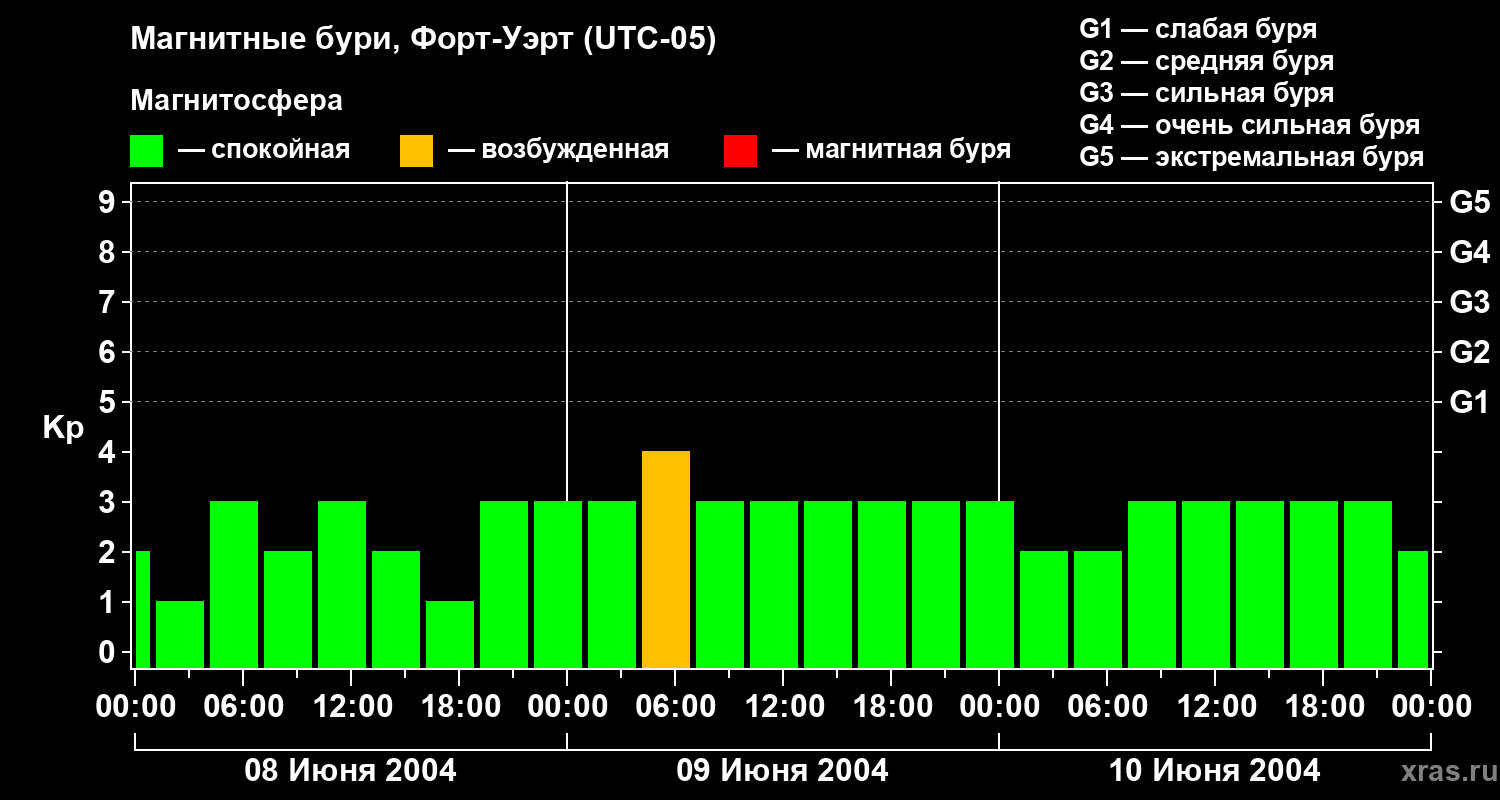Click the rightmost '00:00' time label

pyautogui.click(x=1430, y=706)
